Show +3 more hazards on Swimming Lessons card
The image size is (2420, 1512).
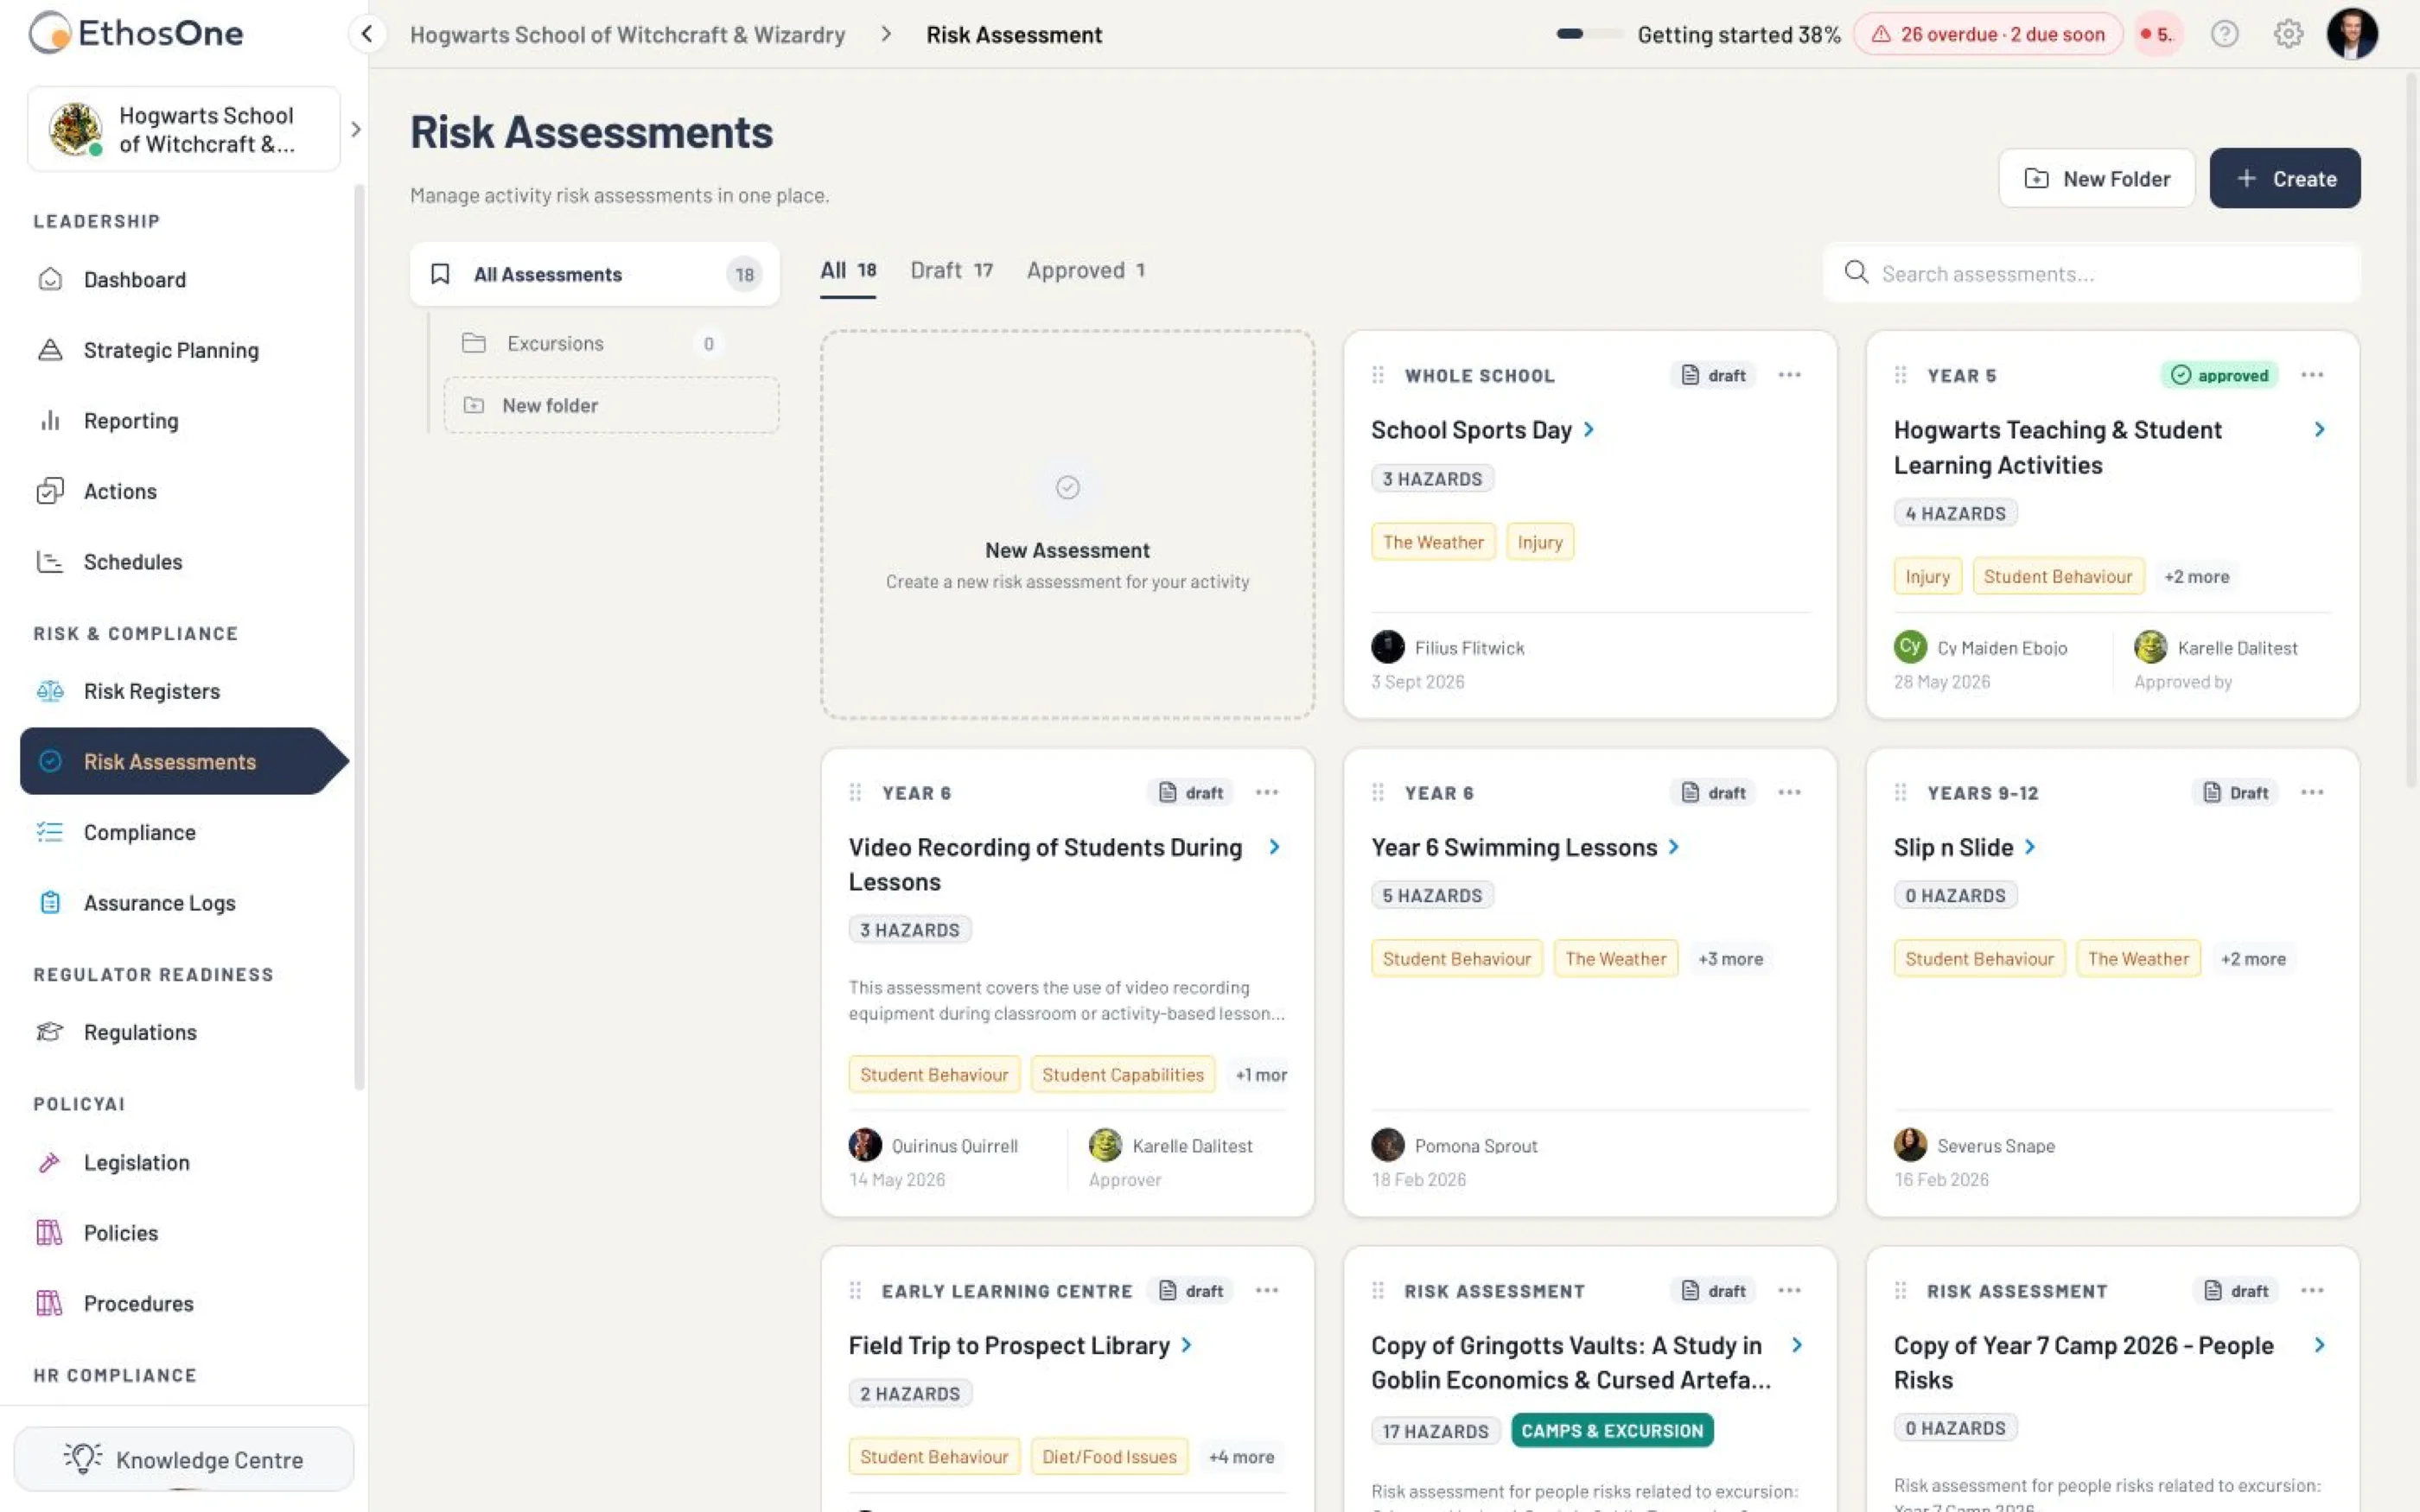tap(1730, 958)
